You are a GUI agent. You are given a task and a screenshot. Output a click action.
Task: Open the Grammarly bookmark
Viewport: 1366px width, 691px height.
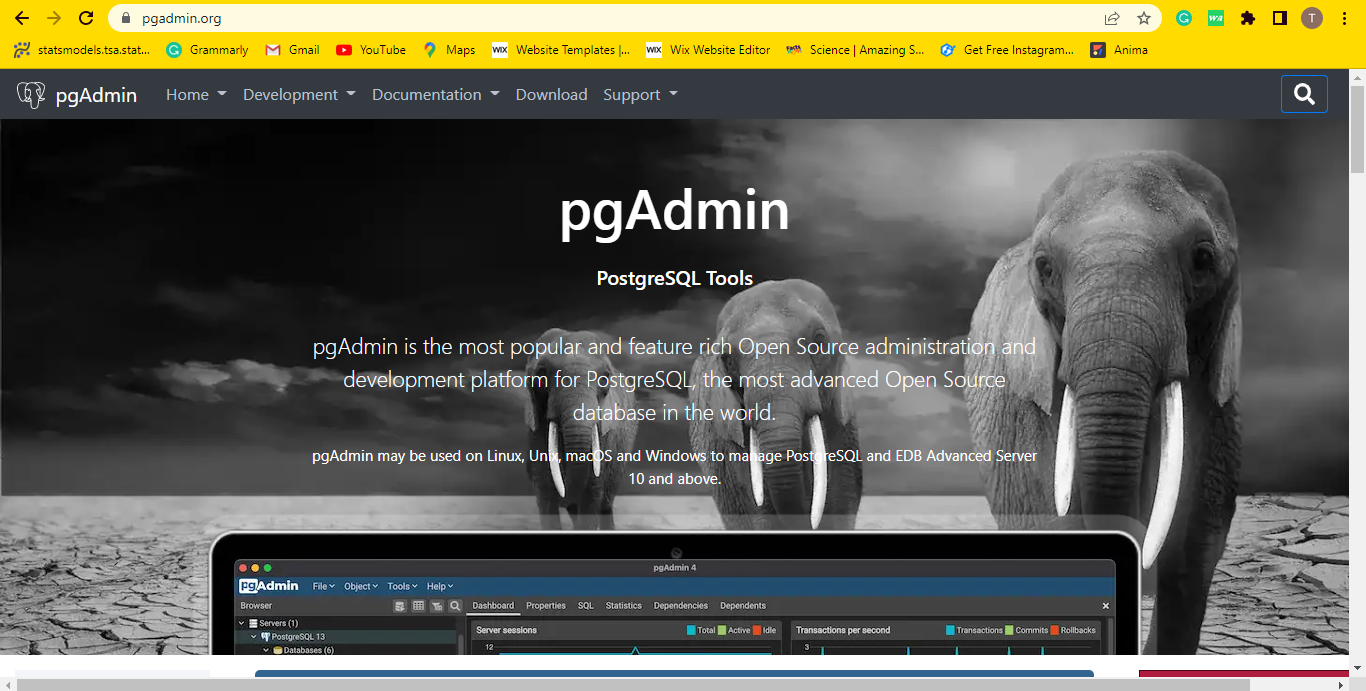pos(207,50)
